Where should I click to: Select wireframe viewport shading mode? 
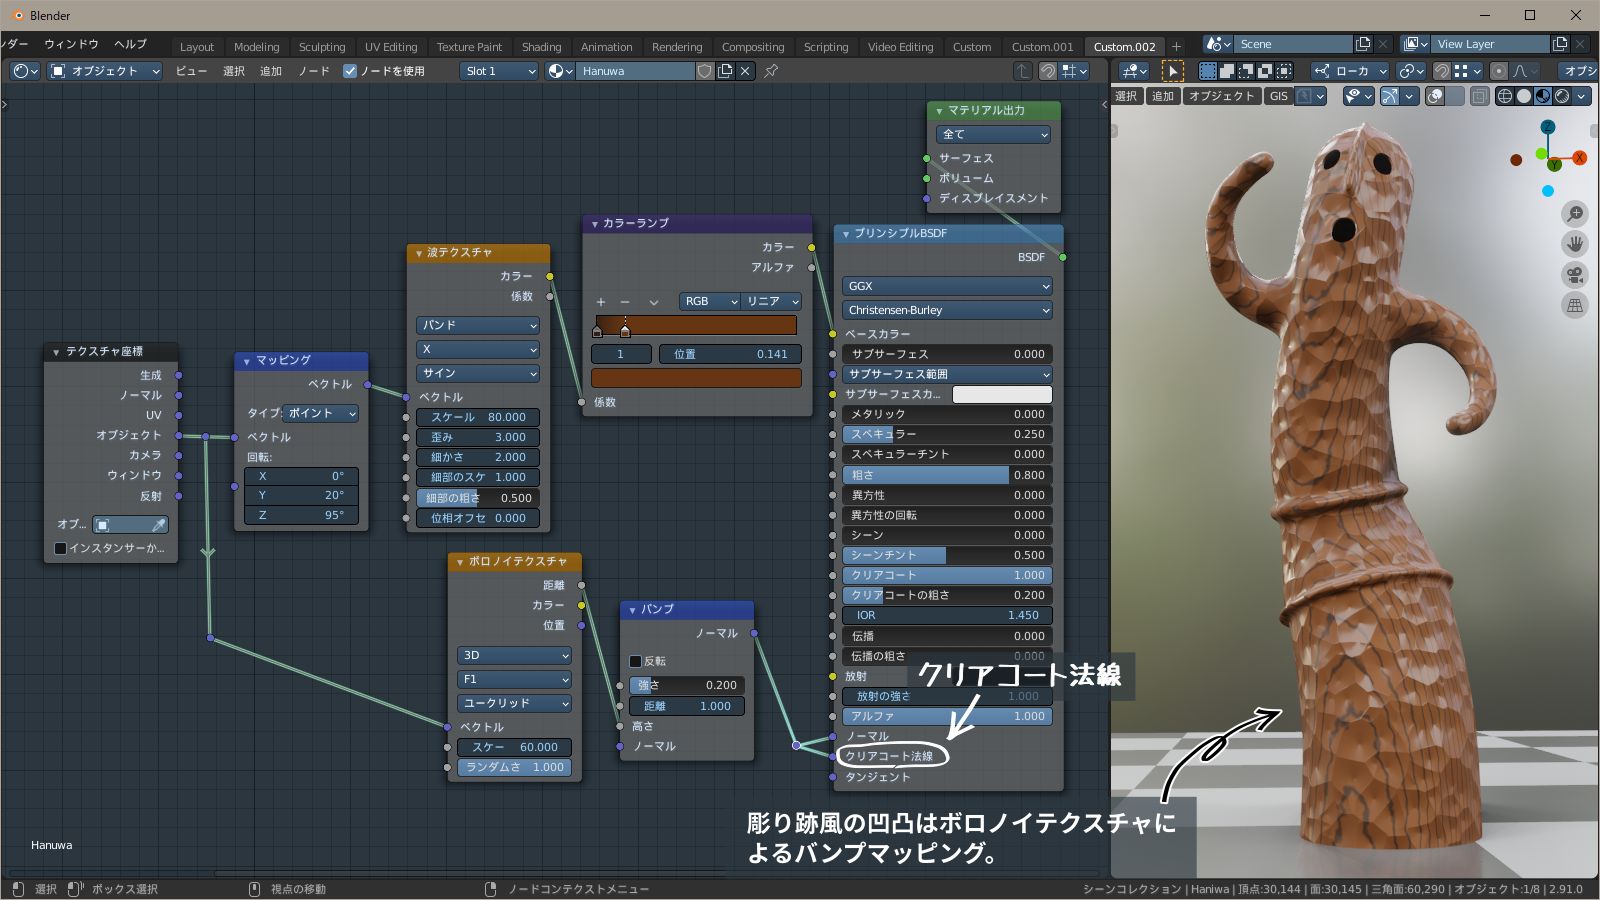point(1505,96)
